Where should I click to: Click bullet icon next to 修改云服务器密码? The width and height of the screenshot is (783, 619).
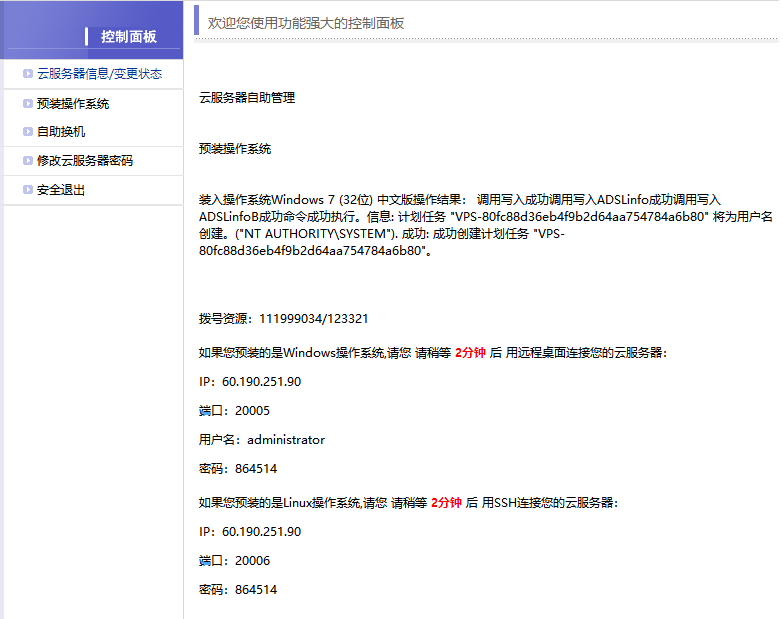(28, 161)
